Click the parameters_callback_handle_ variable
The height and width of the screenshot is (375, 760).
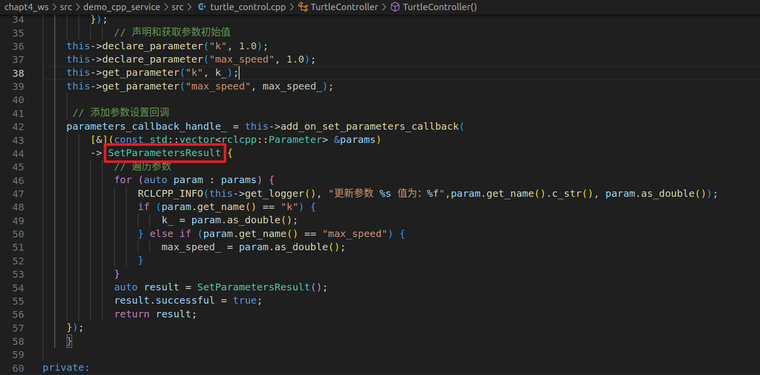click(146, 127)
